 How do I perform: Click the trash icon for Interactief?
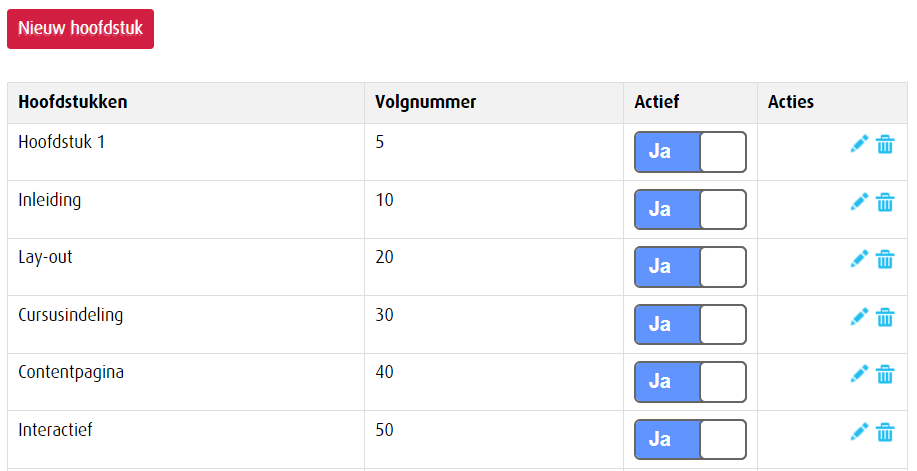tap(885, 432)
